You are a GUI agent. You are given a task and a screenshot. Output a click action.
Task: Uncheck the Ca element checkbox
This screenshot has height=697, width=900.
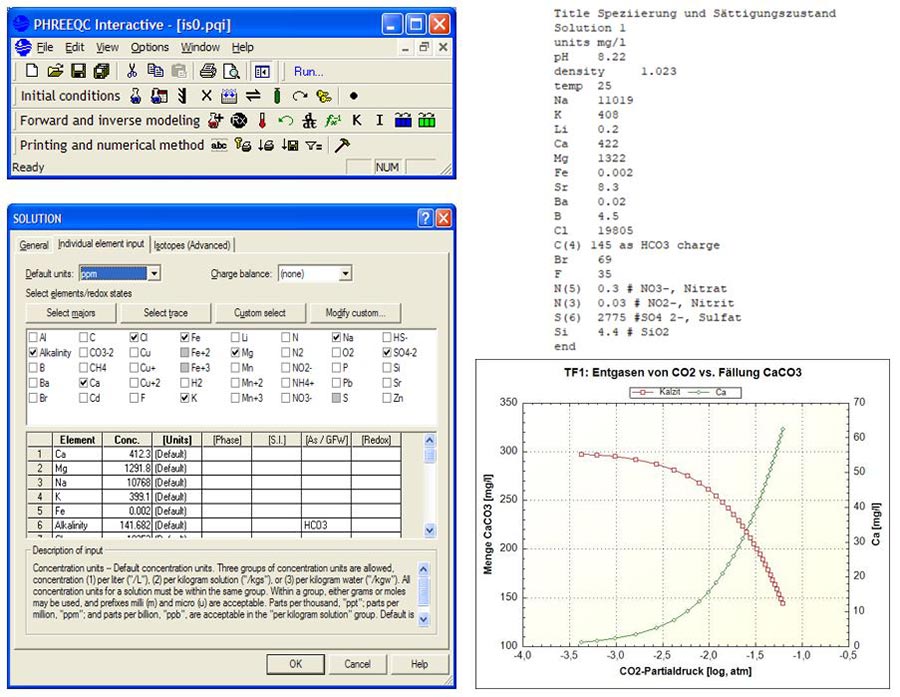tap(84, 383)
